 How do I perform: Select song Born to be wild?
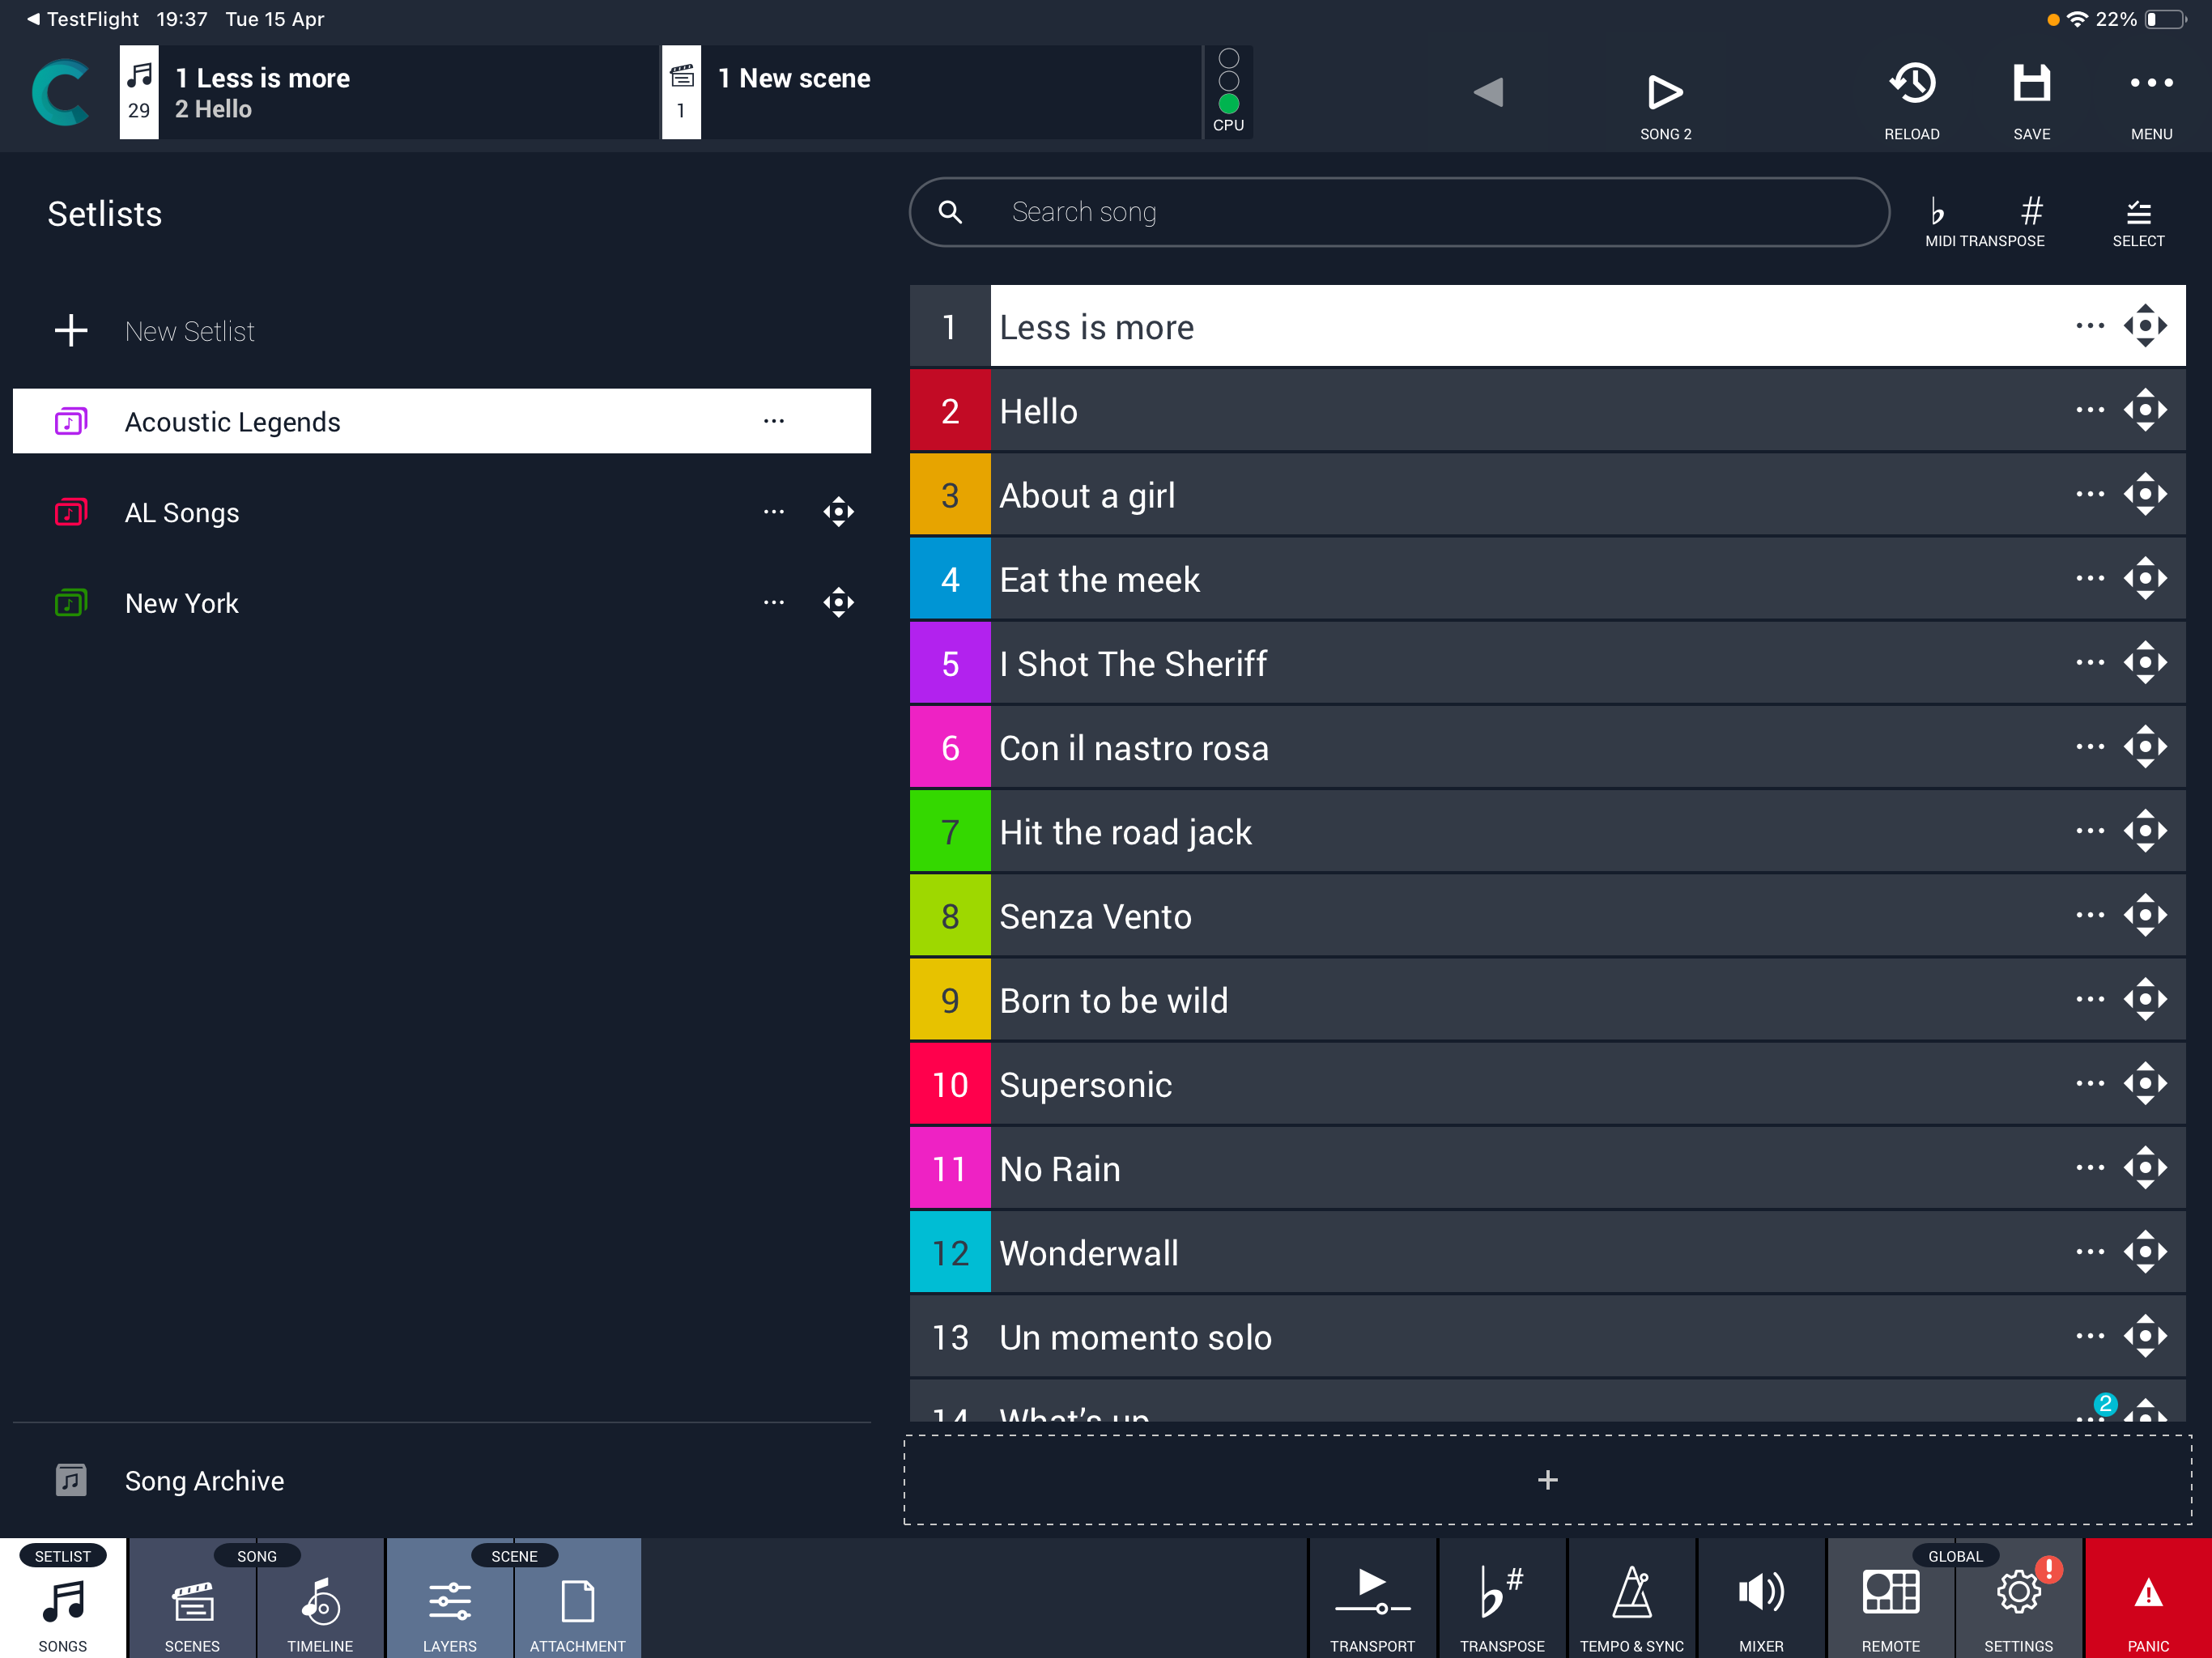[1547, 999]
